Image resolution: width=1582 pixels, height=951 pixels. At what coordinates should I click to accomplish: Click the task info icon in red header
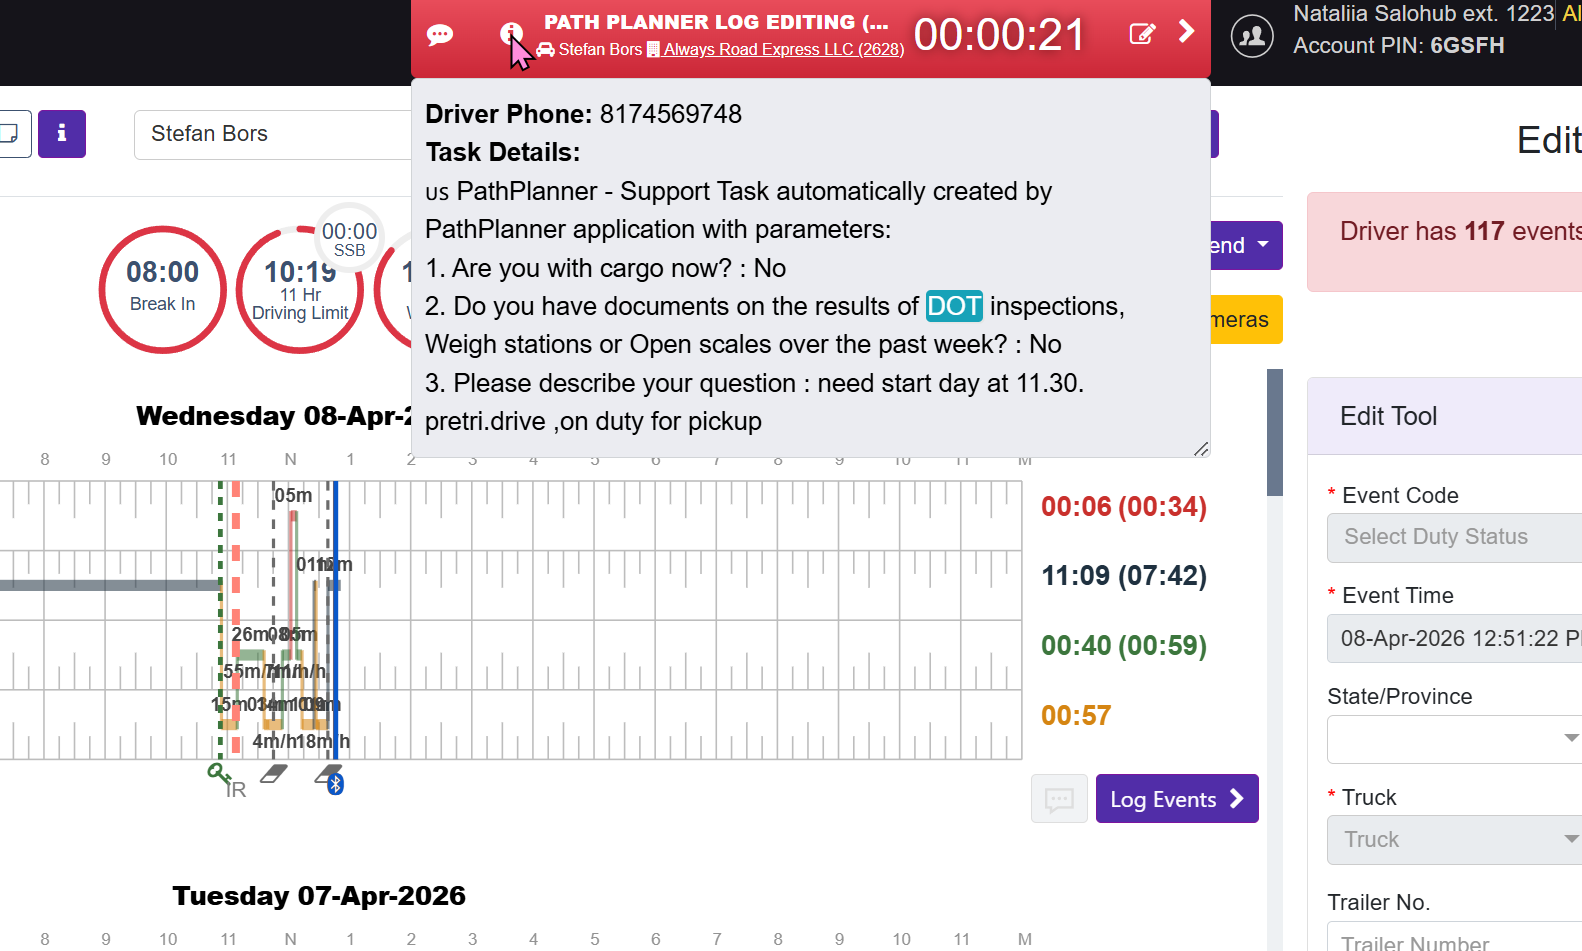coord(511,34)
